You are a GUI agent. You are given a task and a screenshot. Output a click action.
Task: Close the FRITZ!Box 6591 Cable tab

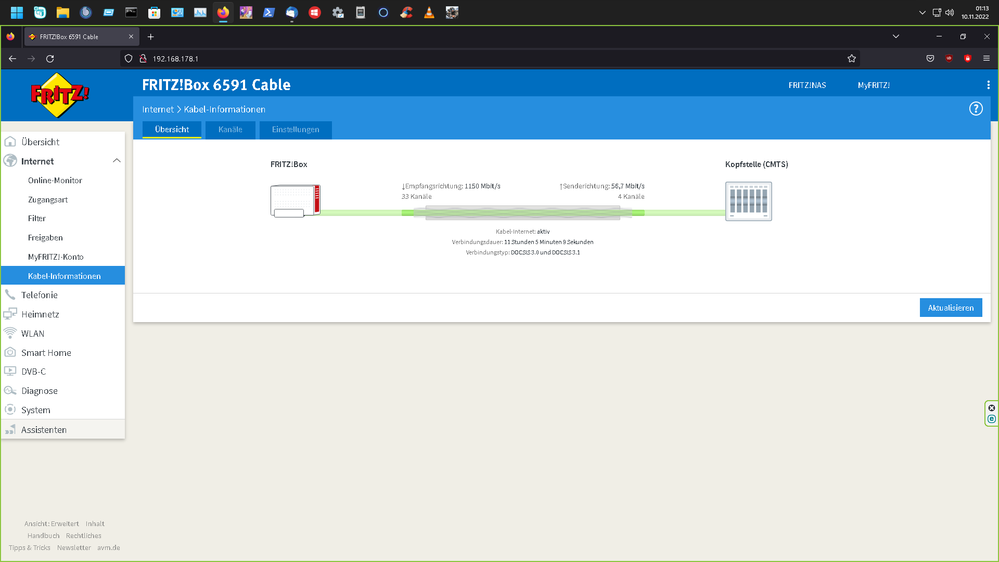click(x=131, y=37)
